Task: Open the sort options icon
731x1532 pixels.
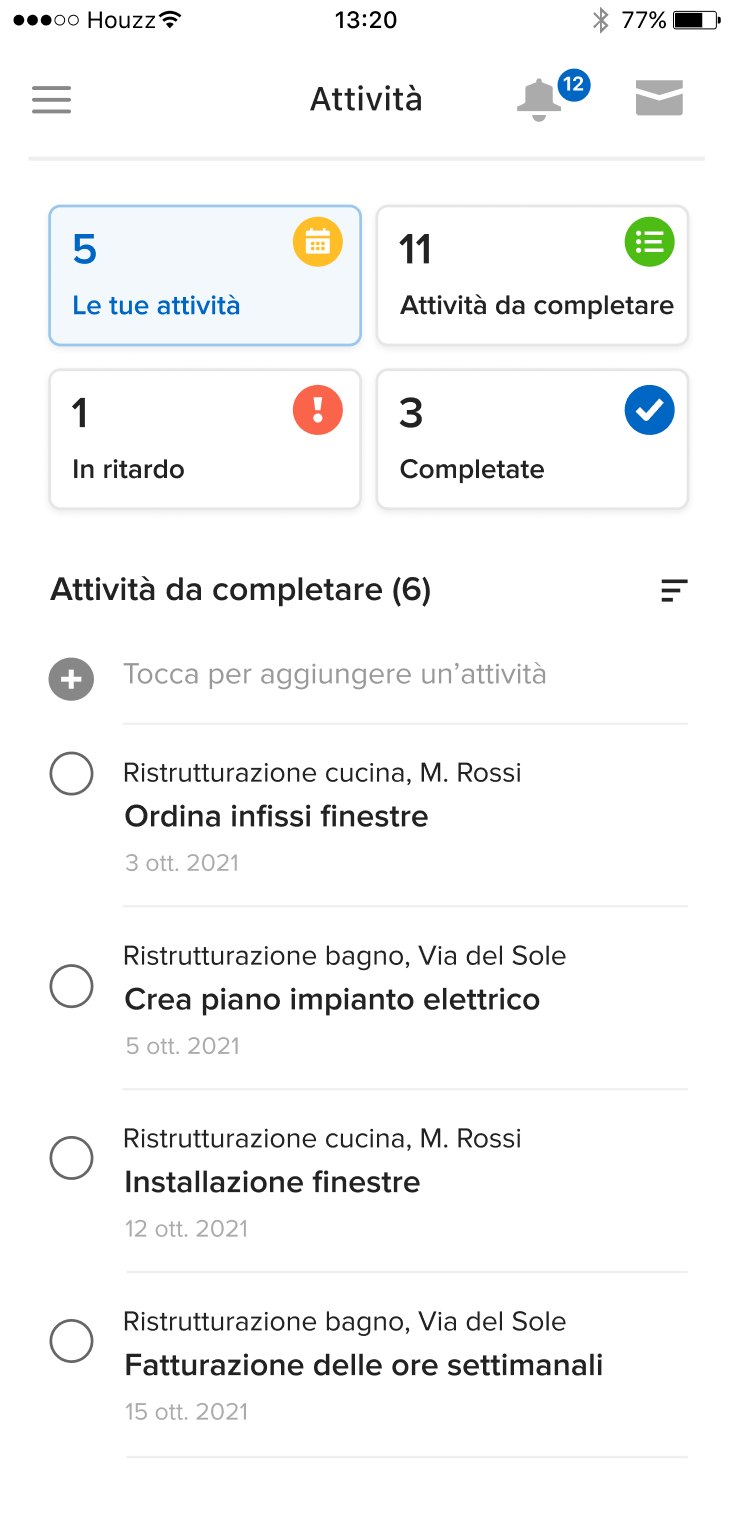Action: pos(674,591)
